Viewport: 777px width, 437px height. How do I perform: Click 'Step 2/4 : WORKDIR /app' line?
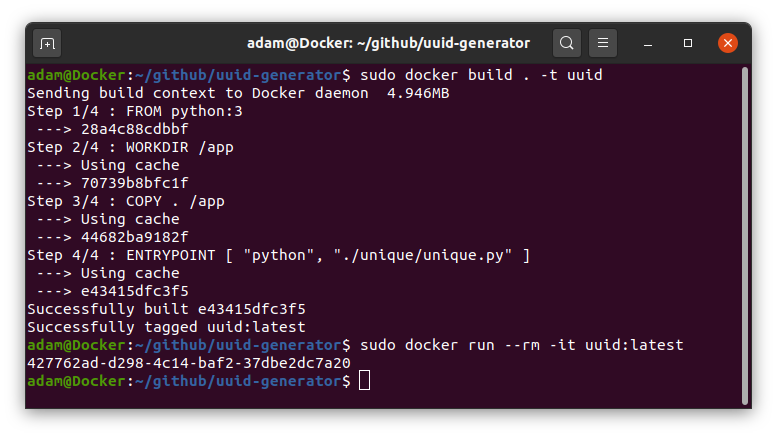pos(130,148)
